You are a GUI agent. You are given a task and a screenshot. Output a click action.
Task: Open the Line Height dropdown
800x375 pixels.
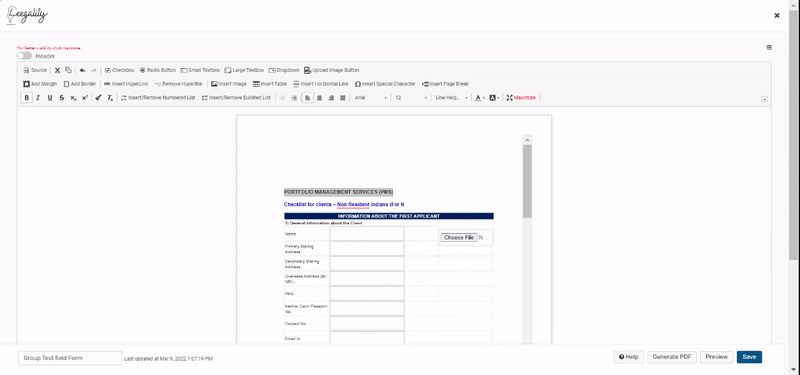pos(452,97)
